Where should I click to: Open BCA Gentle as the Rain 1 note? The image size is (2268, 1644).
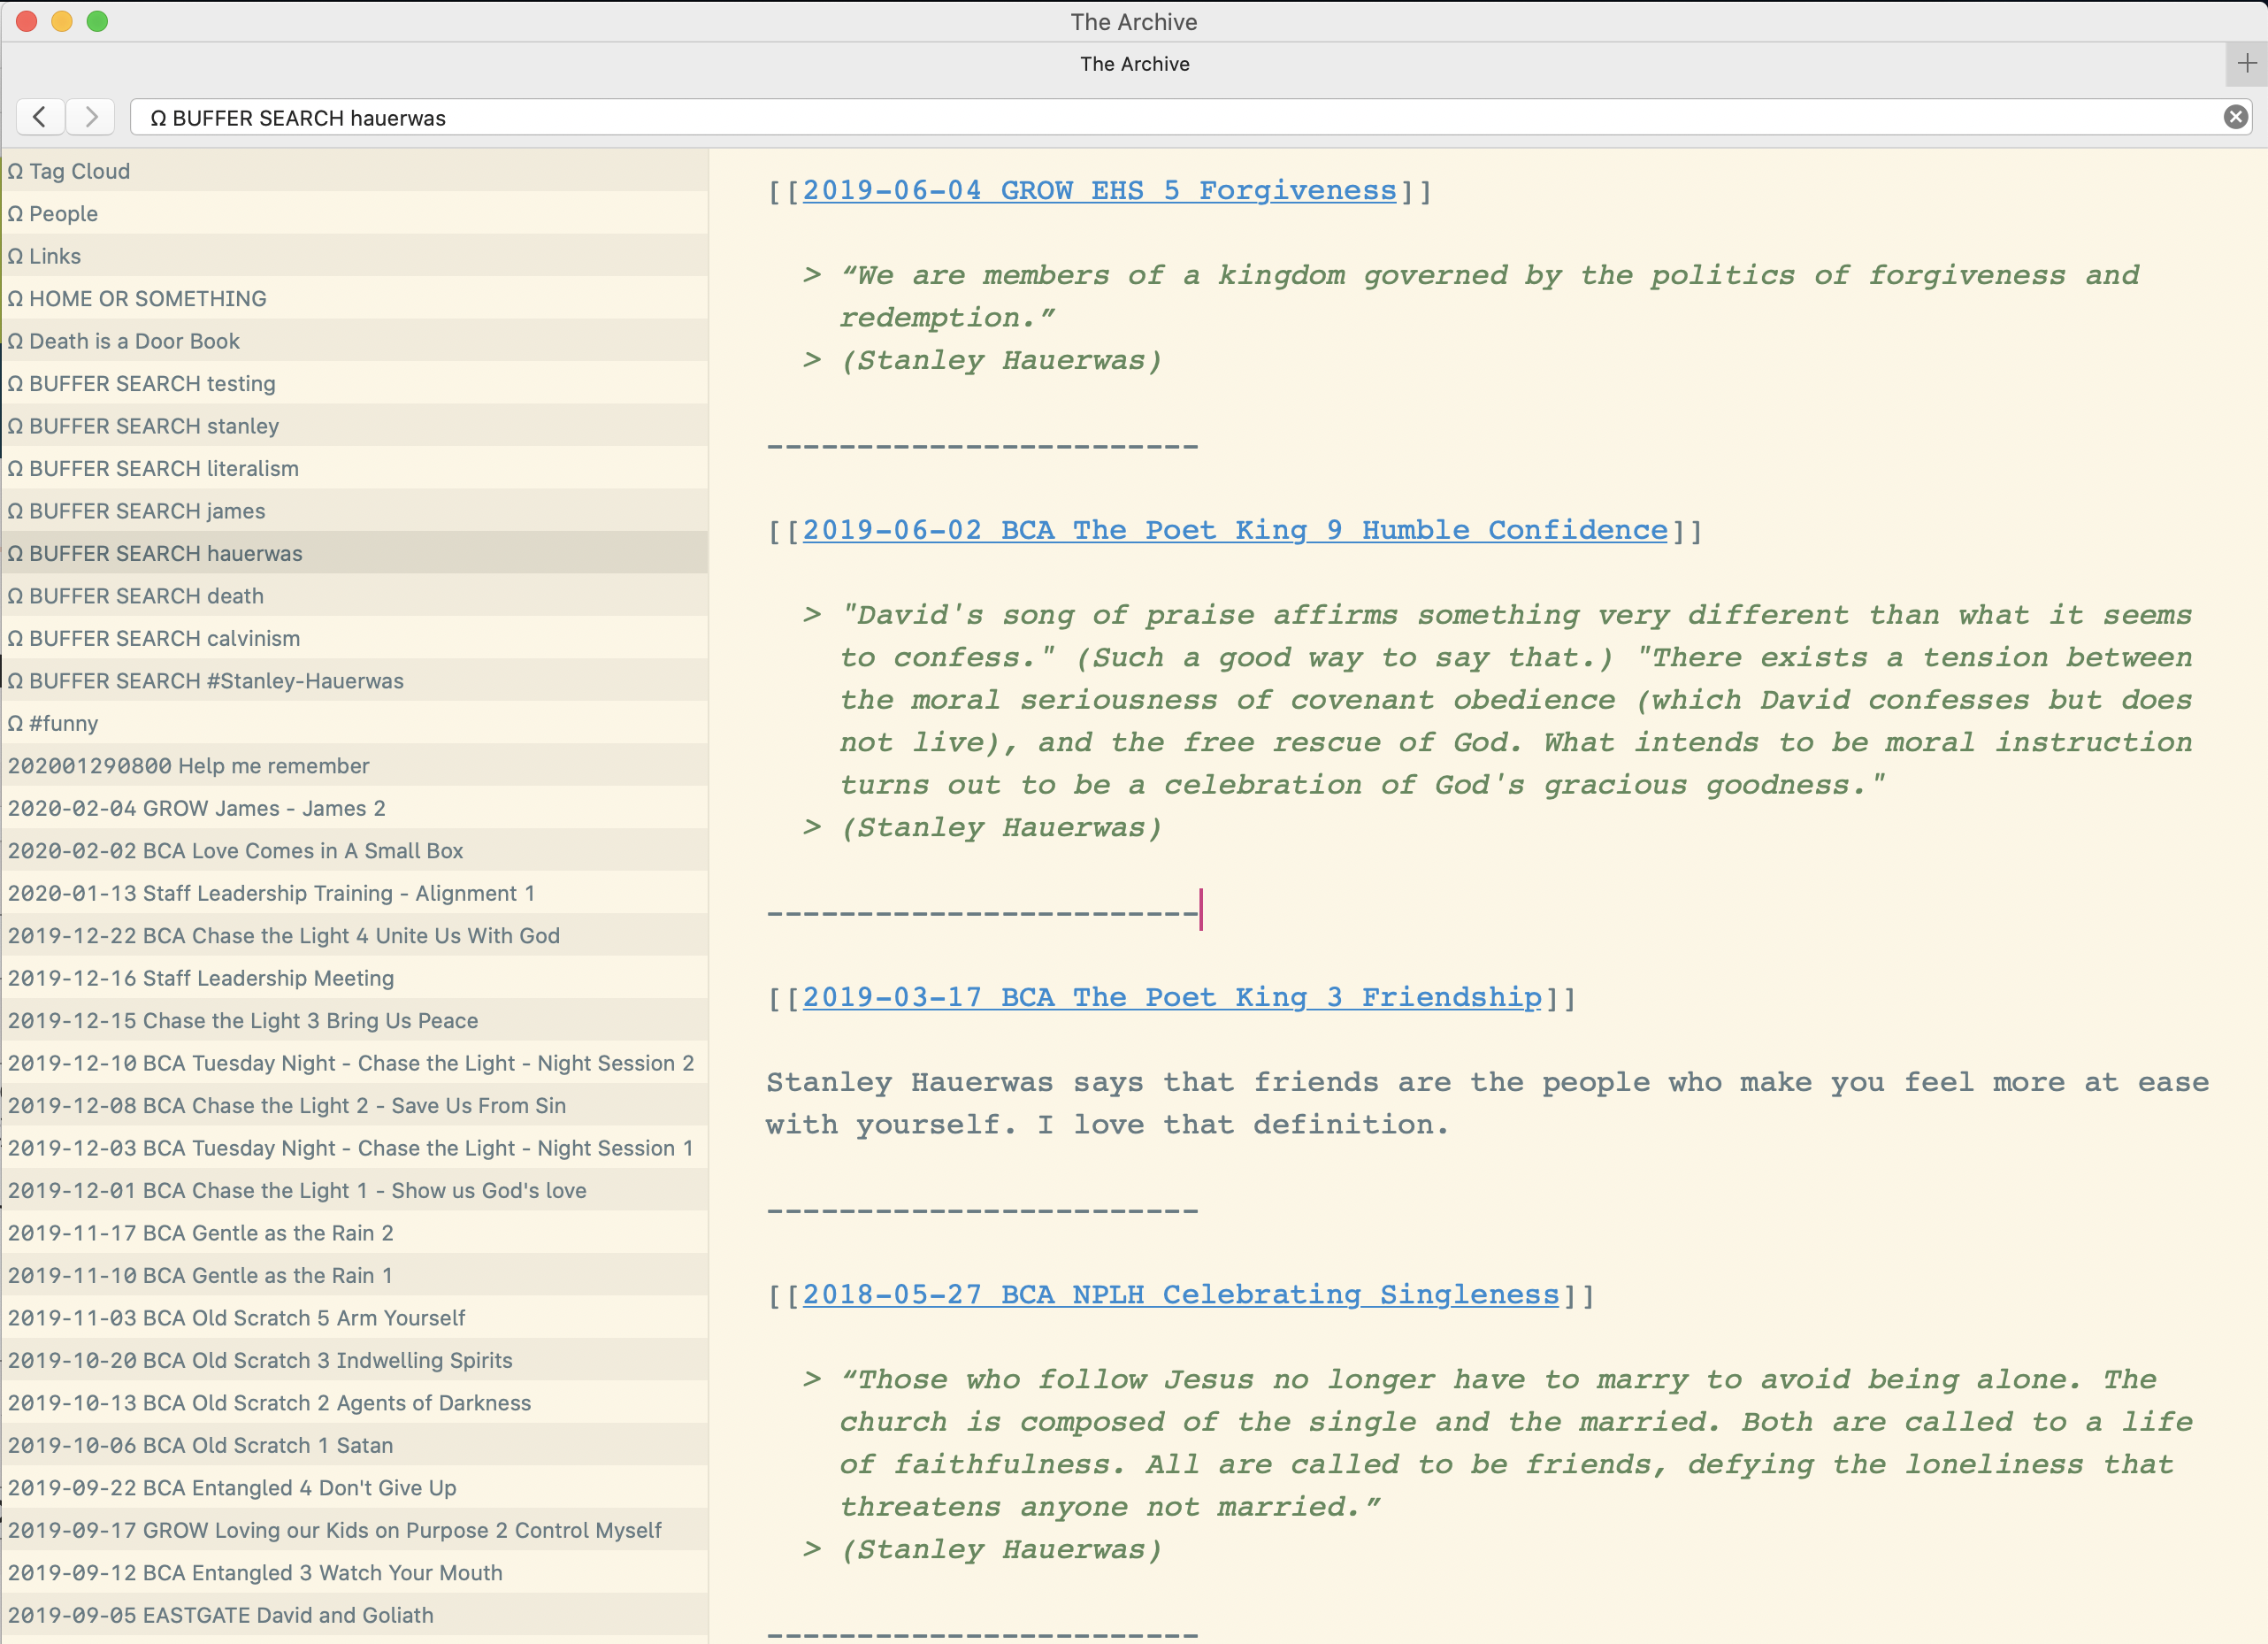[x=354, y=1276]
